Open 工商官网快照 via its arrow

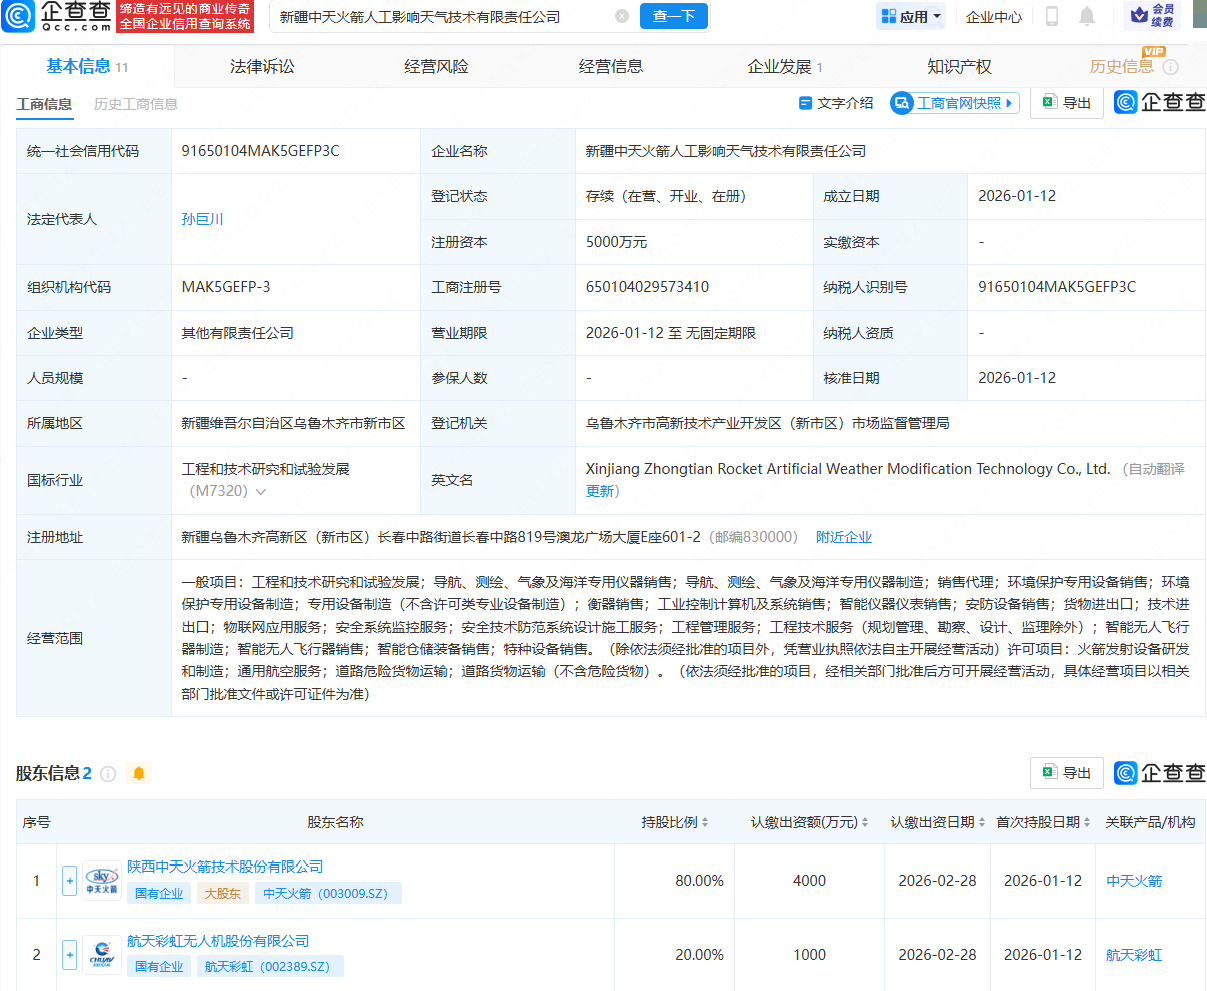1008,103
